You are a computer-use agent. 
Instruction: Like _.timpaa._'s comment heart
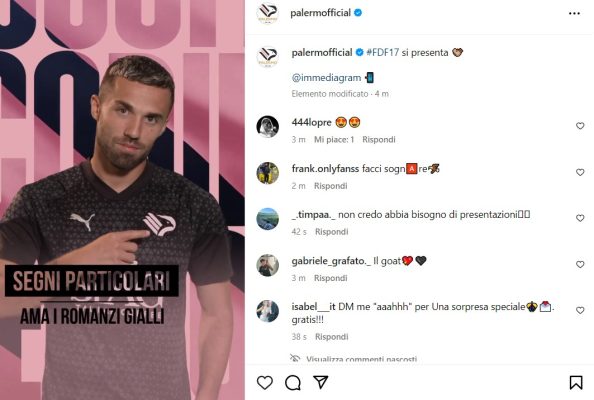580,218
